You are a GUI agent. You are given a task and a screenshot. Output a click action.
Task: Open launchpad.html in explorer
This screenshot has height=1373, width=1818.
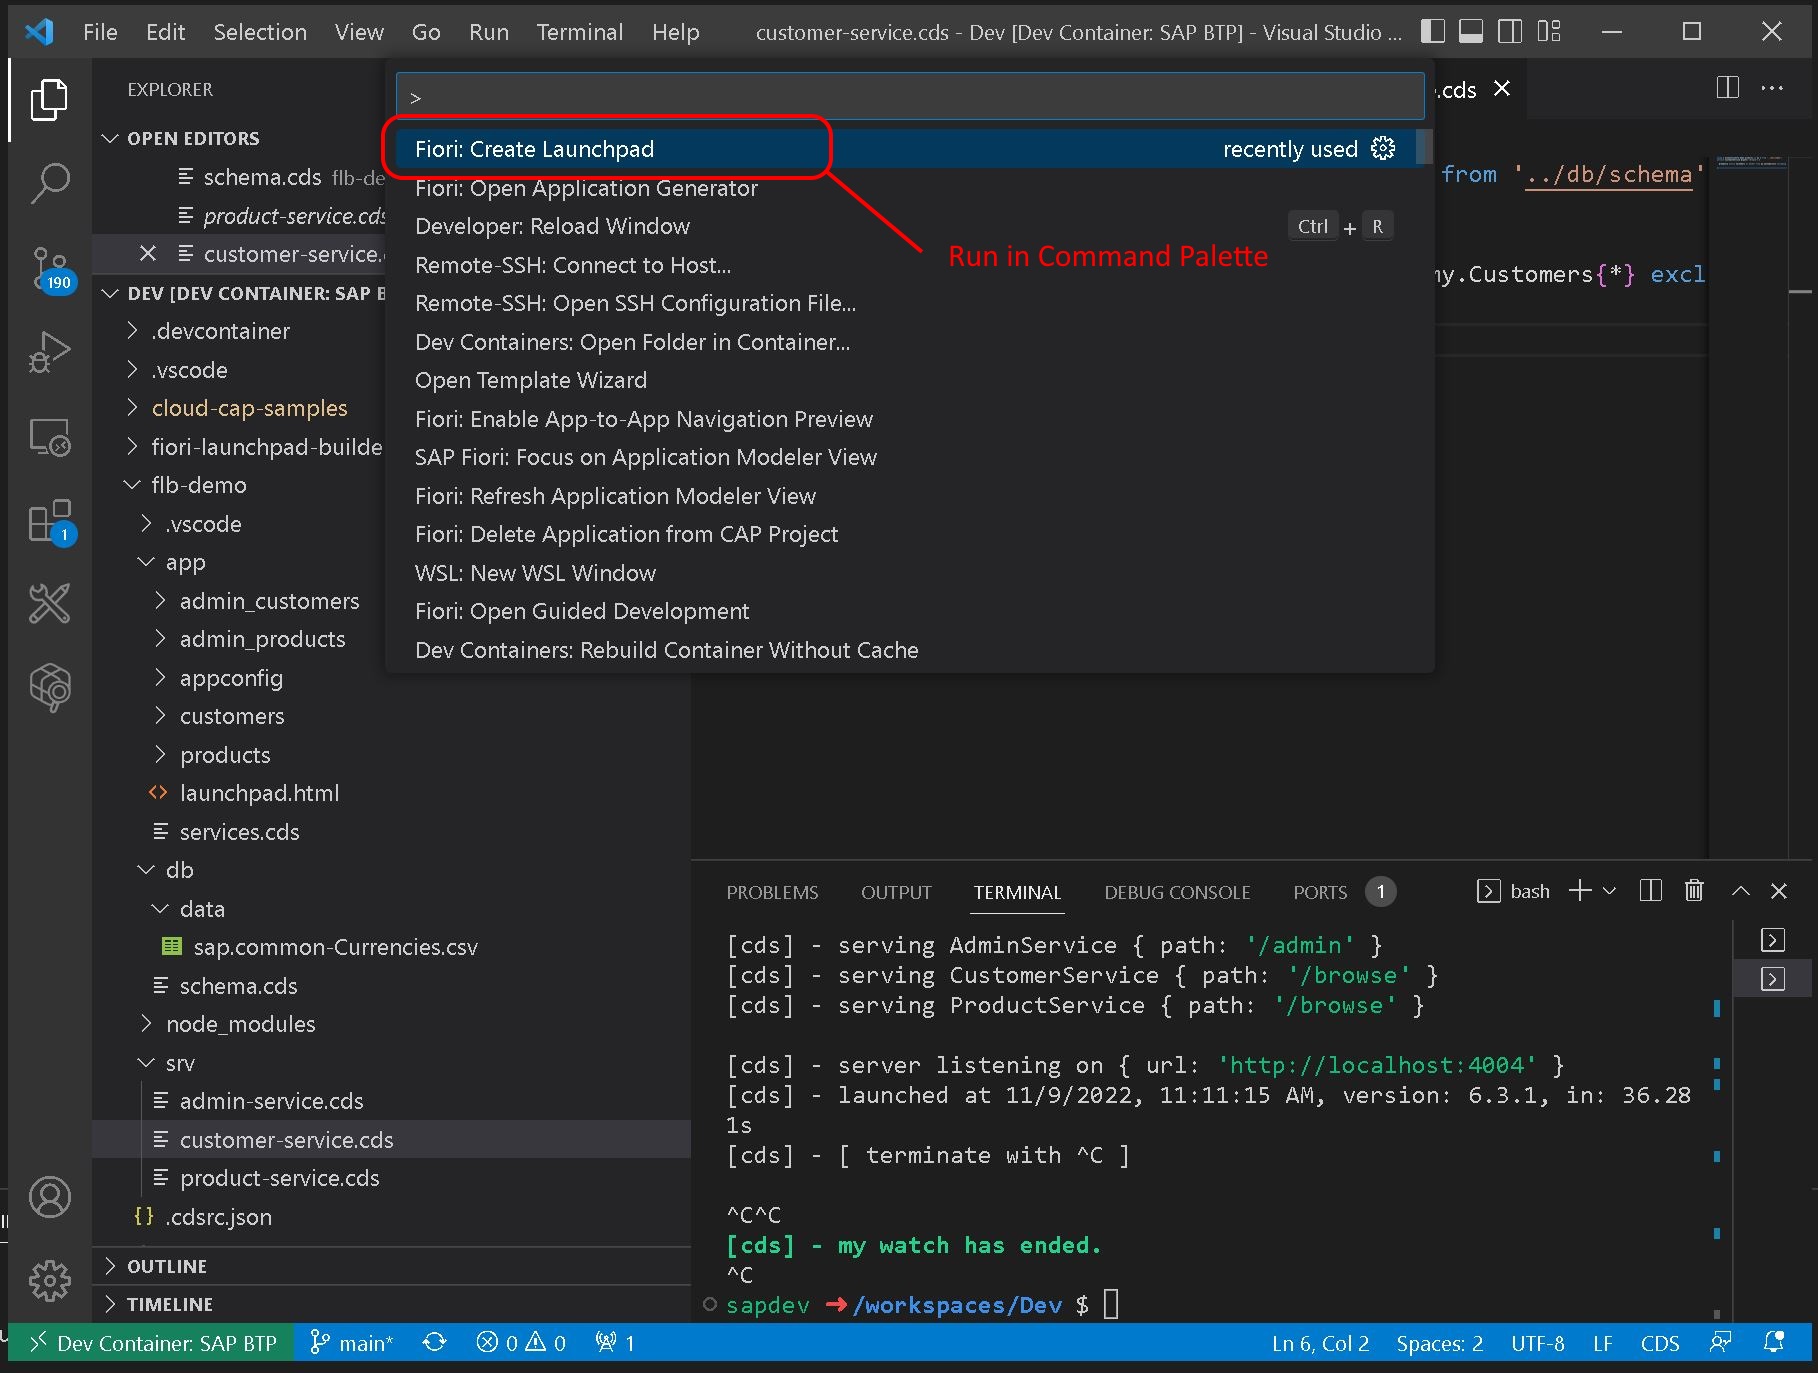259,793
